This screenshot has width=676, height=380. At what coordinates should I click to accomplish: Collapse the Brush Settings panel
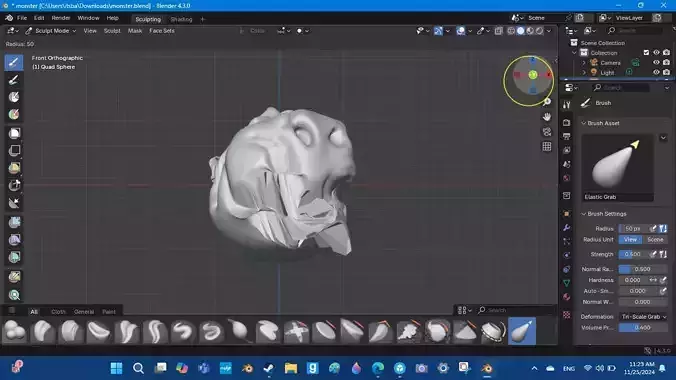click(x=583, y=214)
